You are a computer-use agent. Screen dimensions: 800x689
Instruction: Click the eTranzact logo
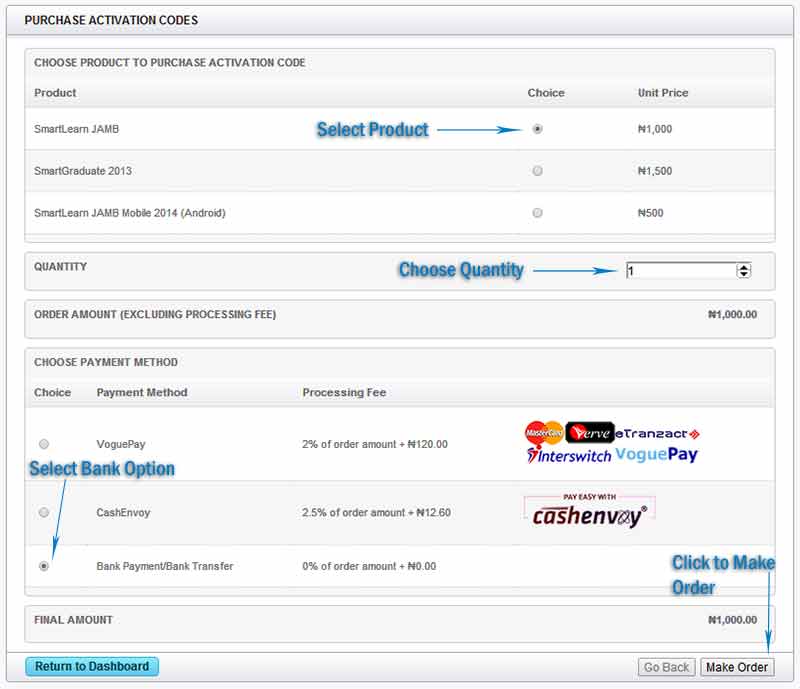(657, 433)
